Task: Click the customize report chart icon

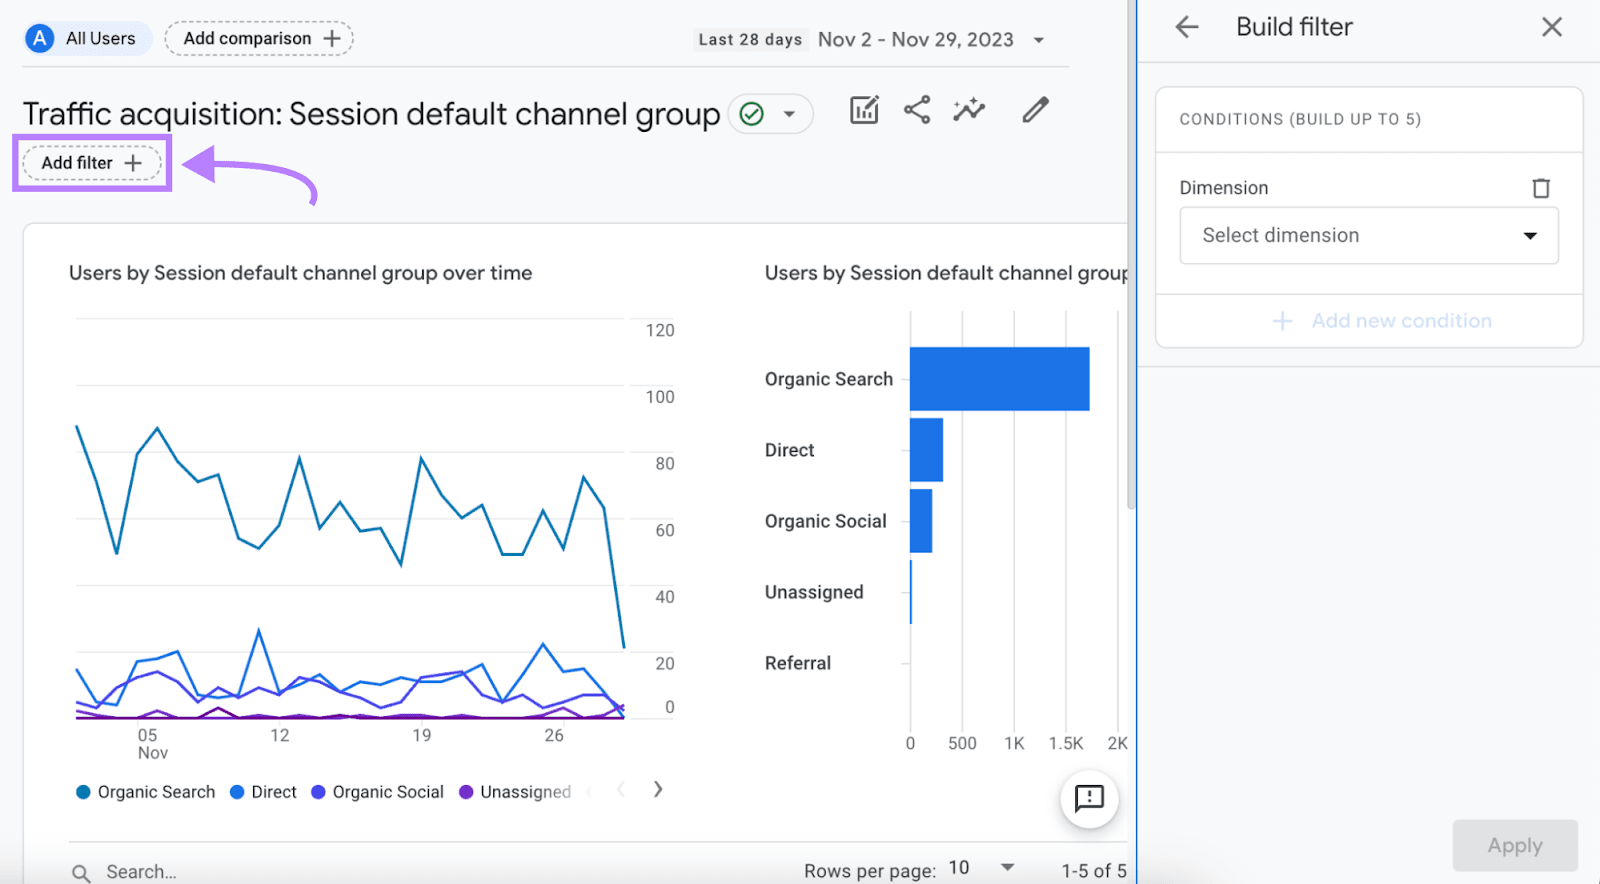Action: [x=864, y=110]
